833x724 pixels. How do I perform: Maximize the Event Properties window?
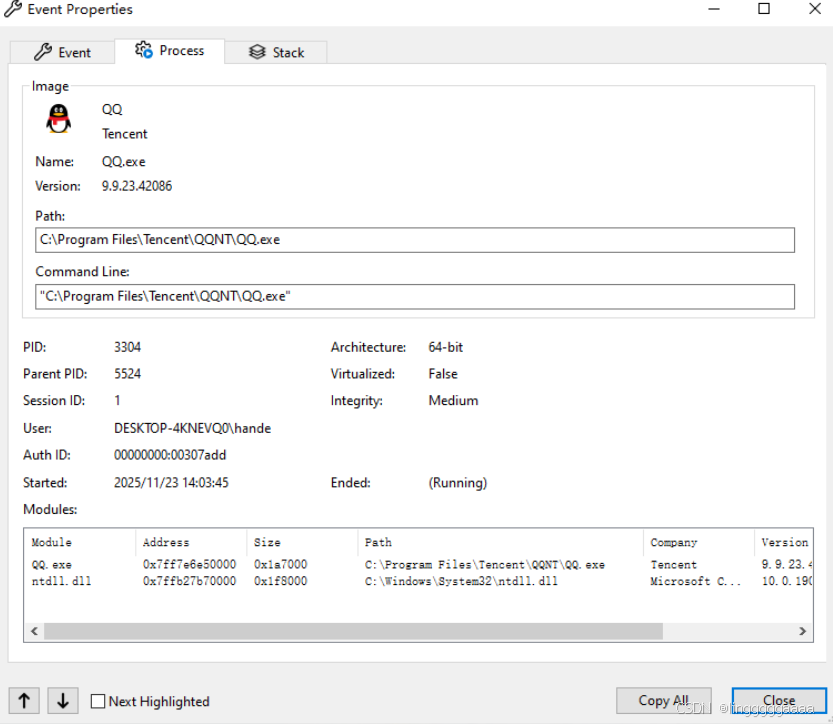(x=764, y=9)
